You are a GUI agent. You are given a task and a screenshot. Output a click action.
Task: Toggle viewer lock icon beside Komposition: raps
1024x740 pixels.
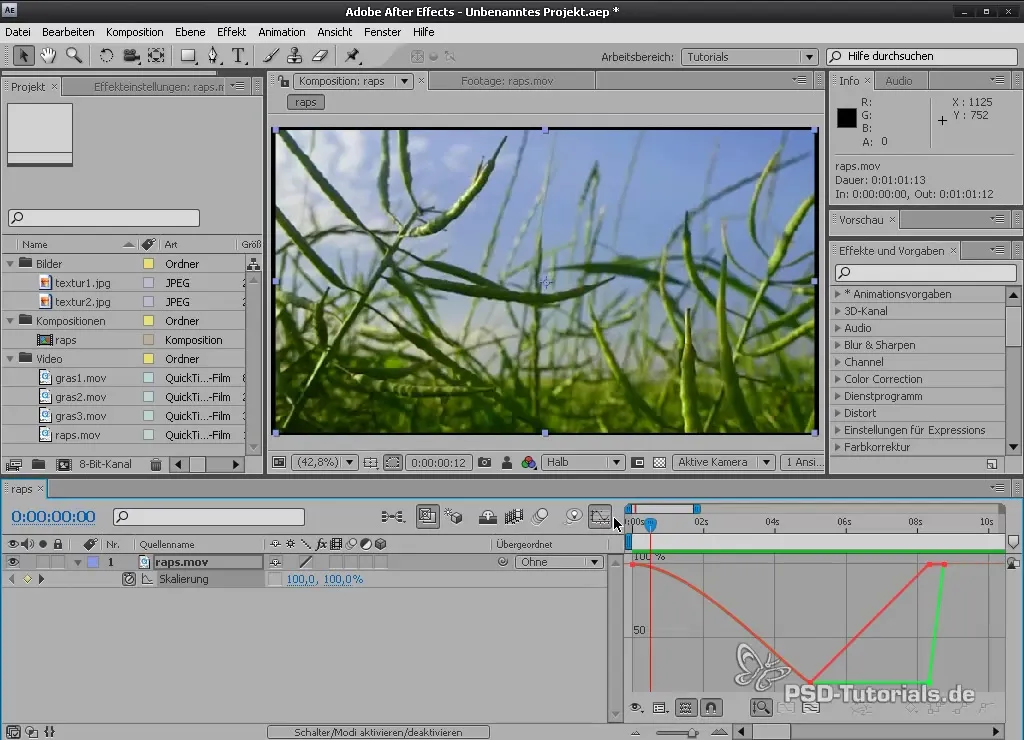tap(283, 81)
